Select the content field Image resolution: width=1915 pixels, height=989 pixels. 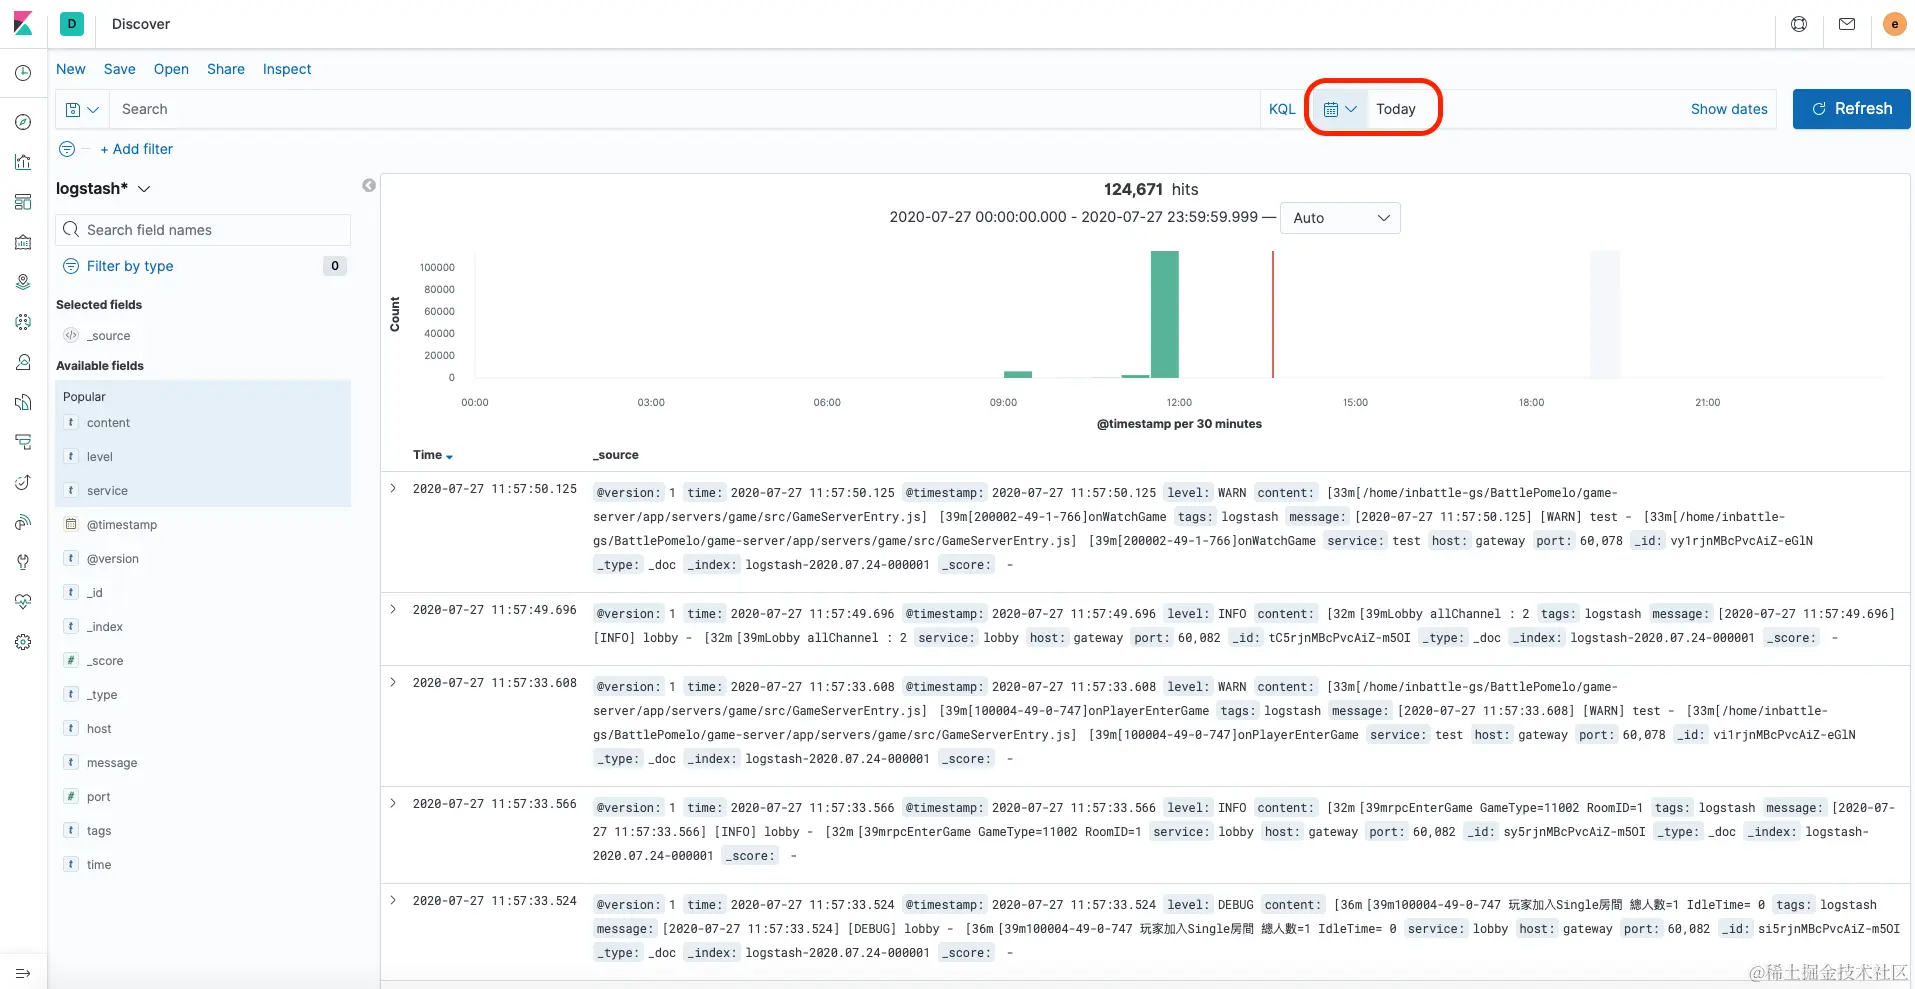point(108,423)
